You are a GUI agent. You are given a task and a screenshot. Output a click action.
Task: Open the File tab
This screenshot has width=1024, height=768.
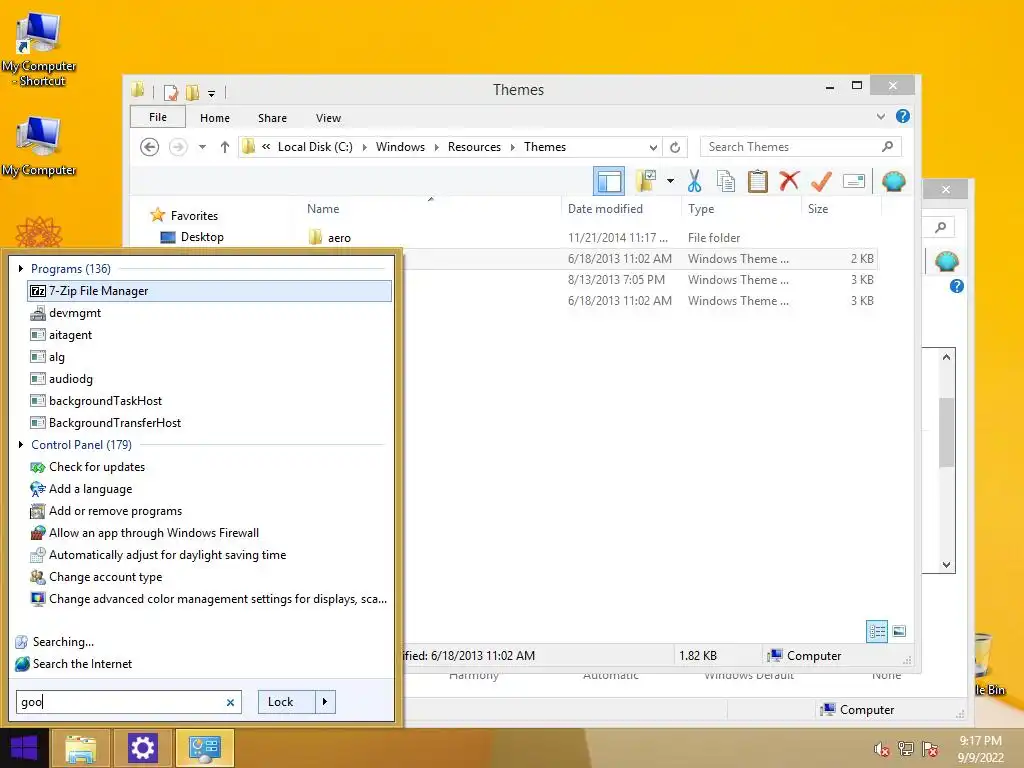pos(157,117)
